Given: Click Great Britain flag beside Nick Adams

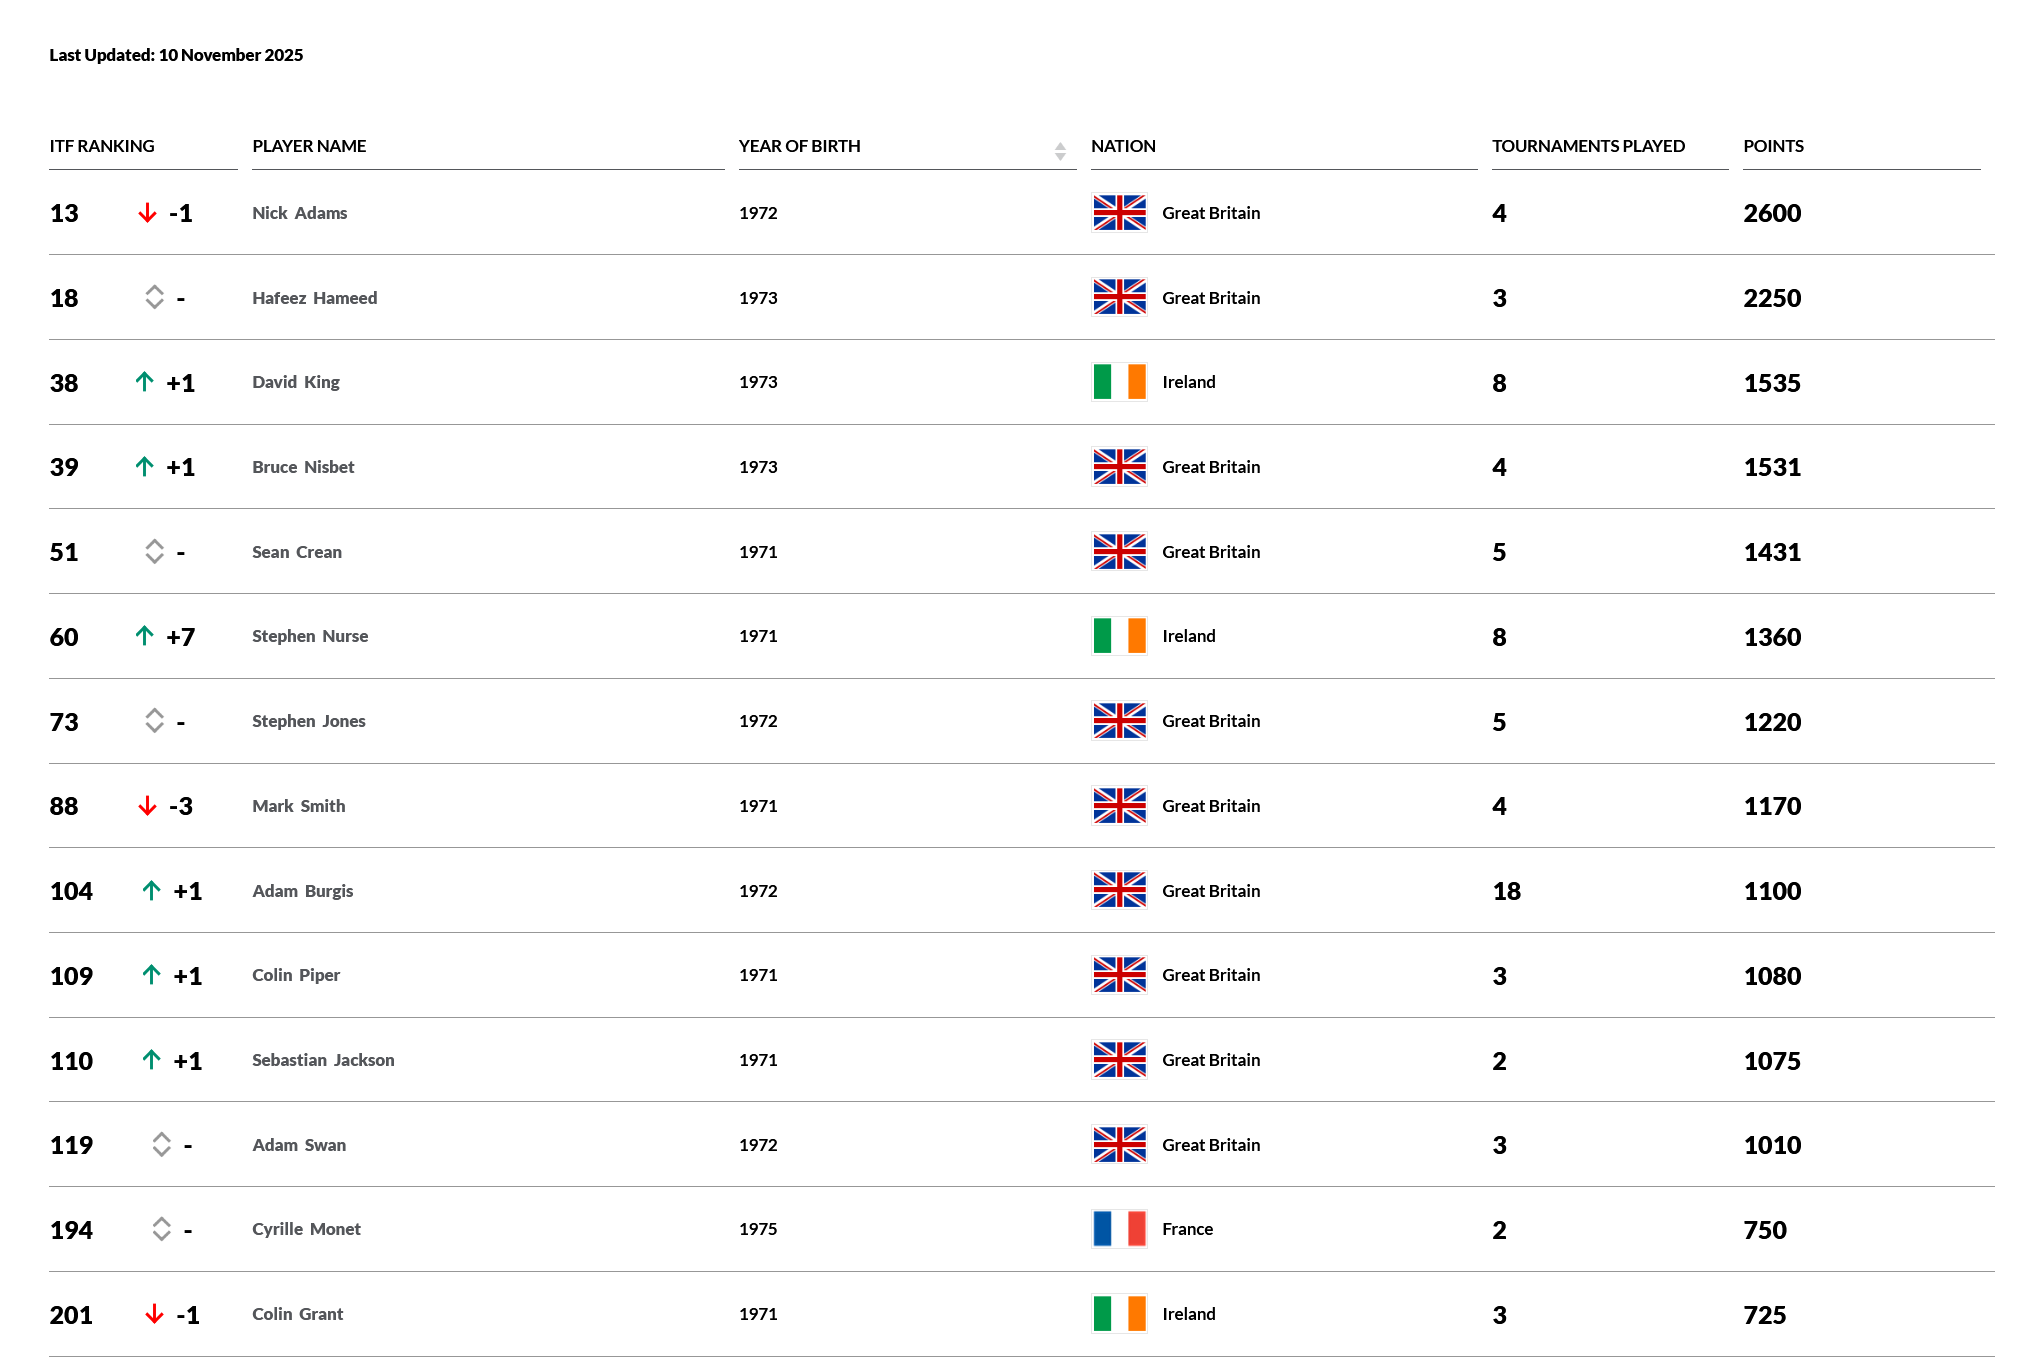Looking at the screenshot, I should [1119, 213].
